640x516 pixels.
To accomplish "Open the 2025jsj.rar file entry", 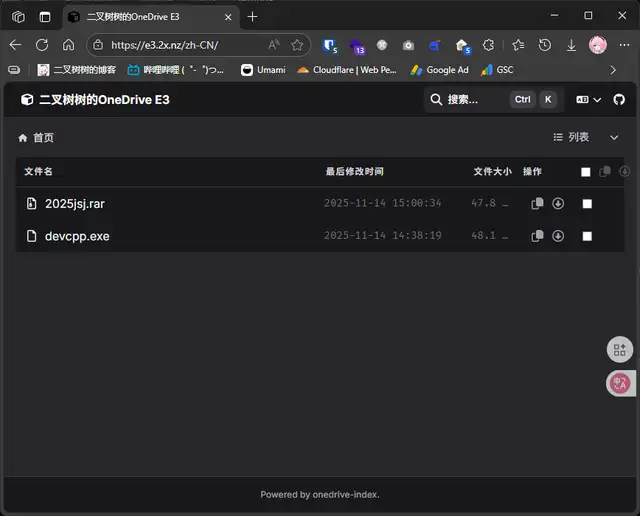I will pos(75,204).
